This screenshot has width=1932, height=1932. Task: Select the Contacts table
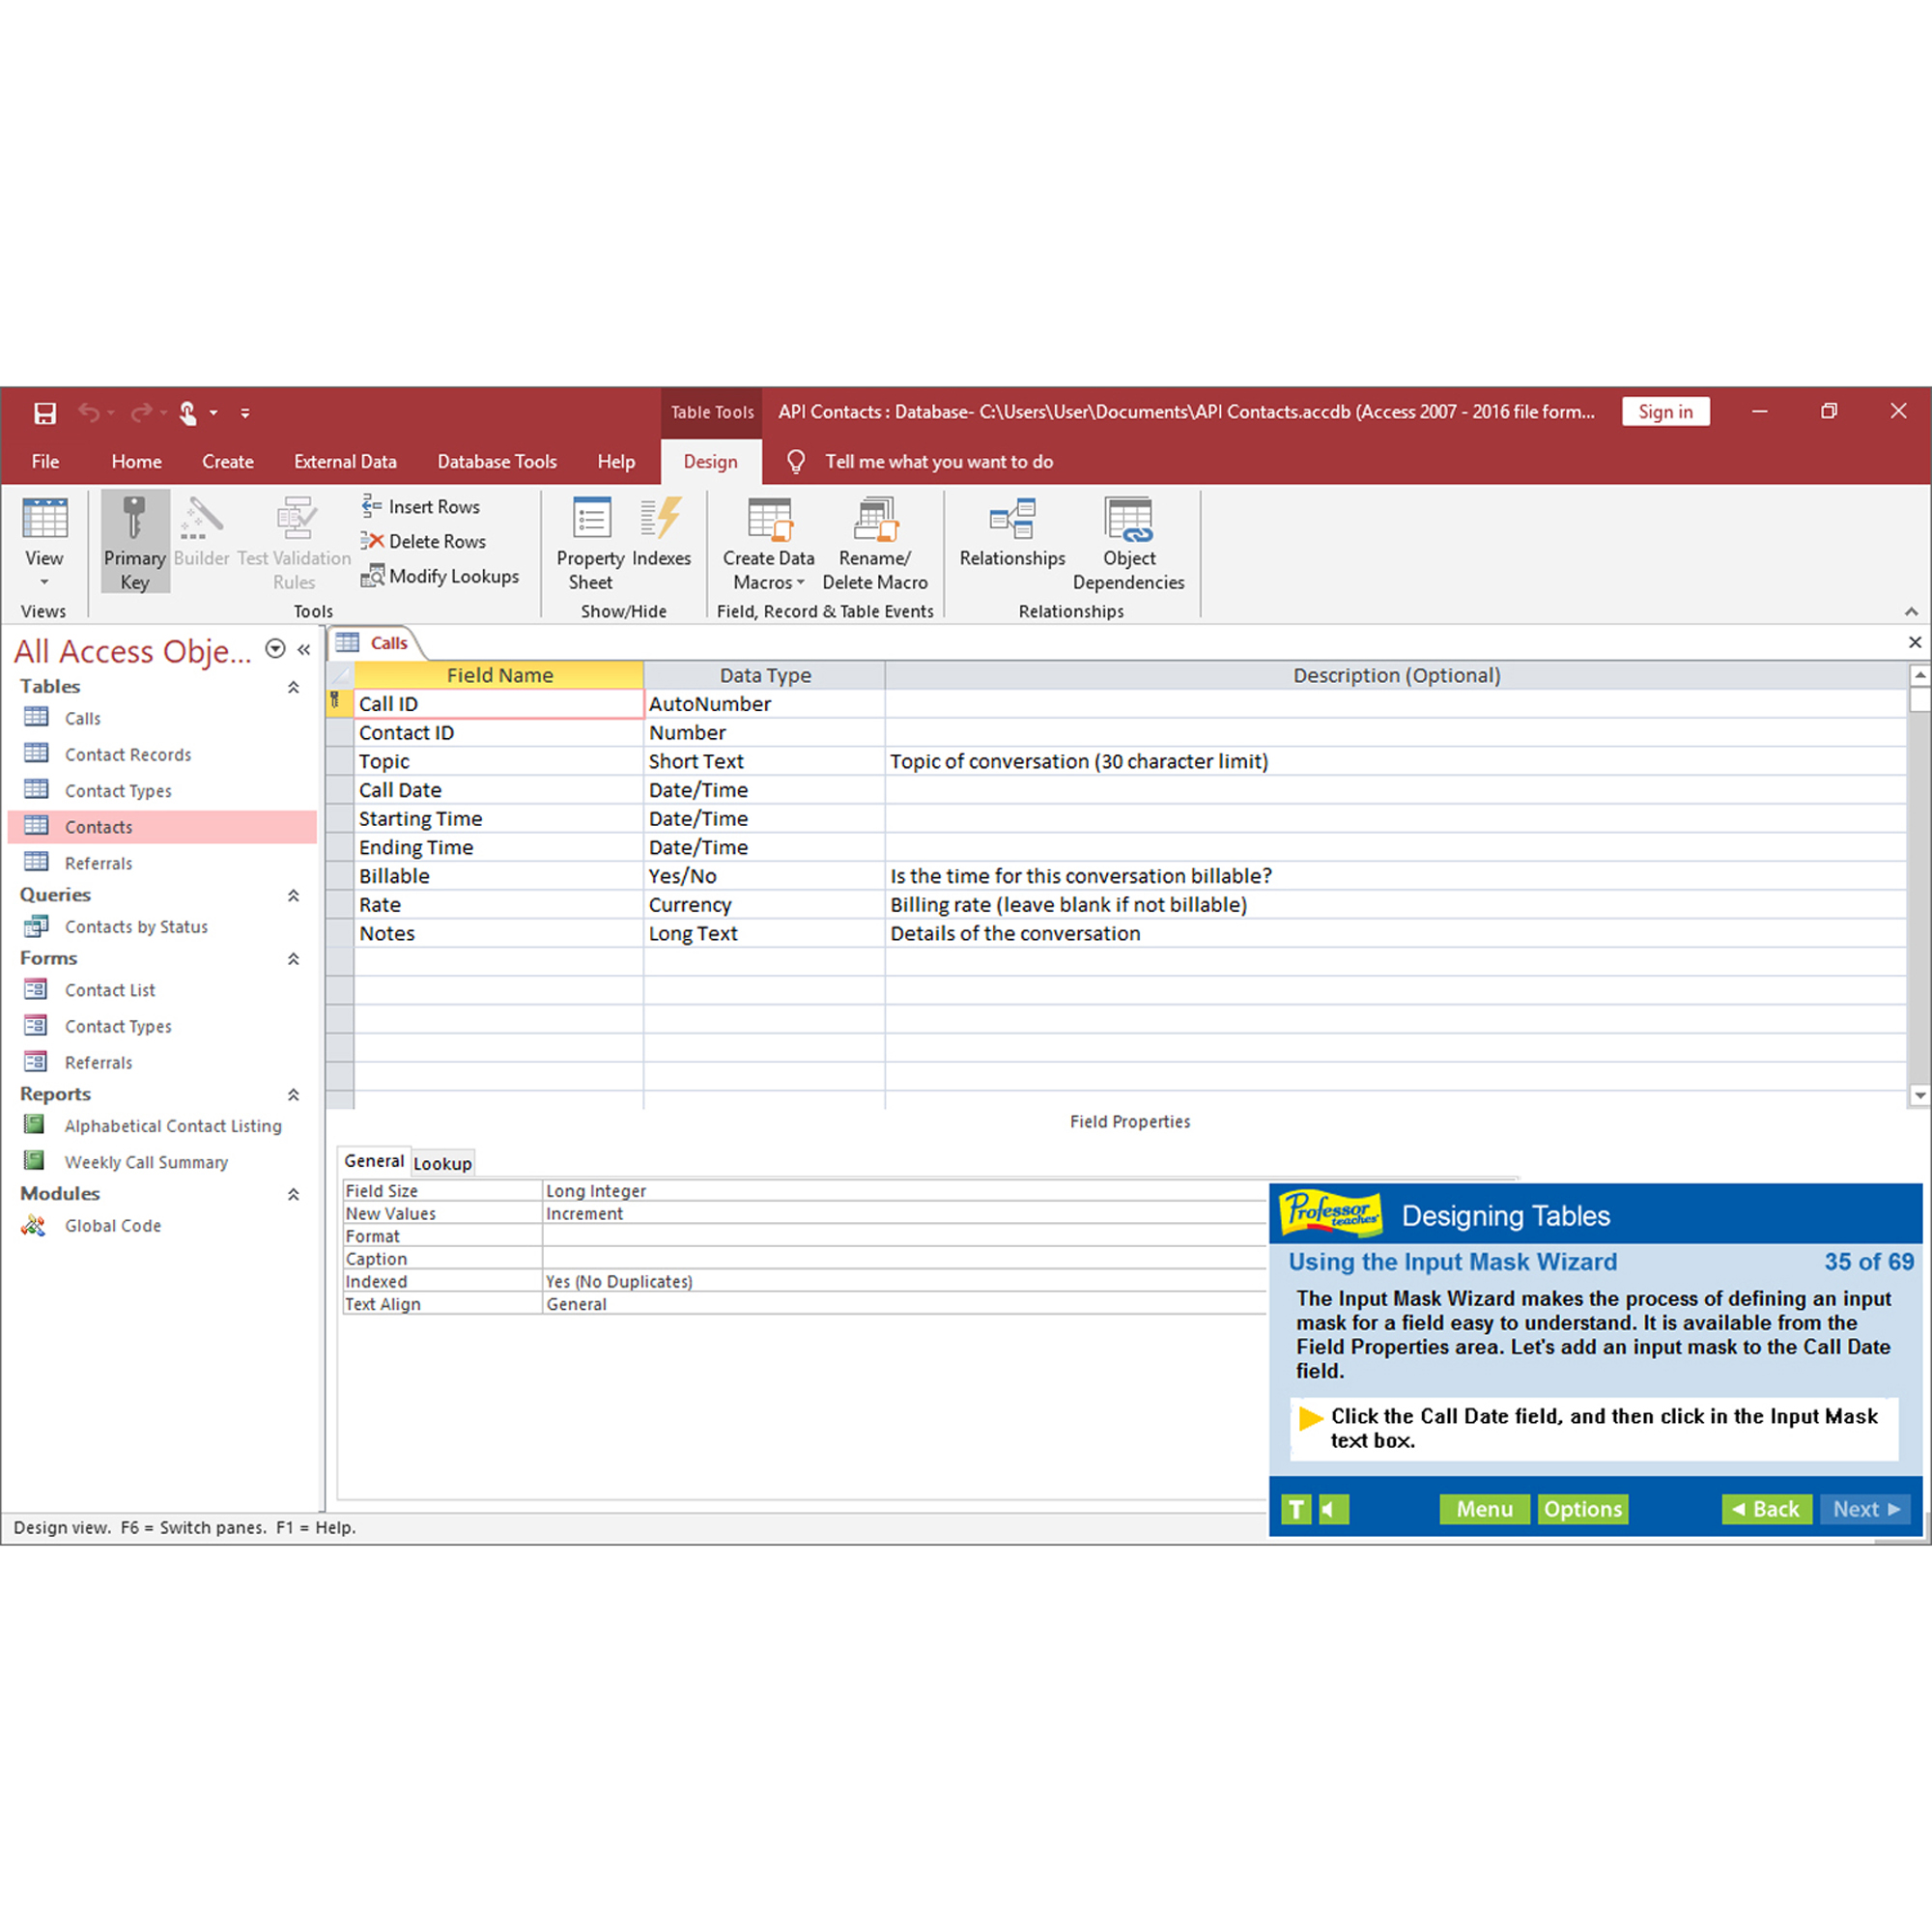161,827
